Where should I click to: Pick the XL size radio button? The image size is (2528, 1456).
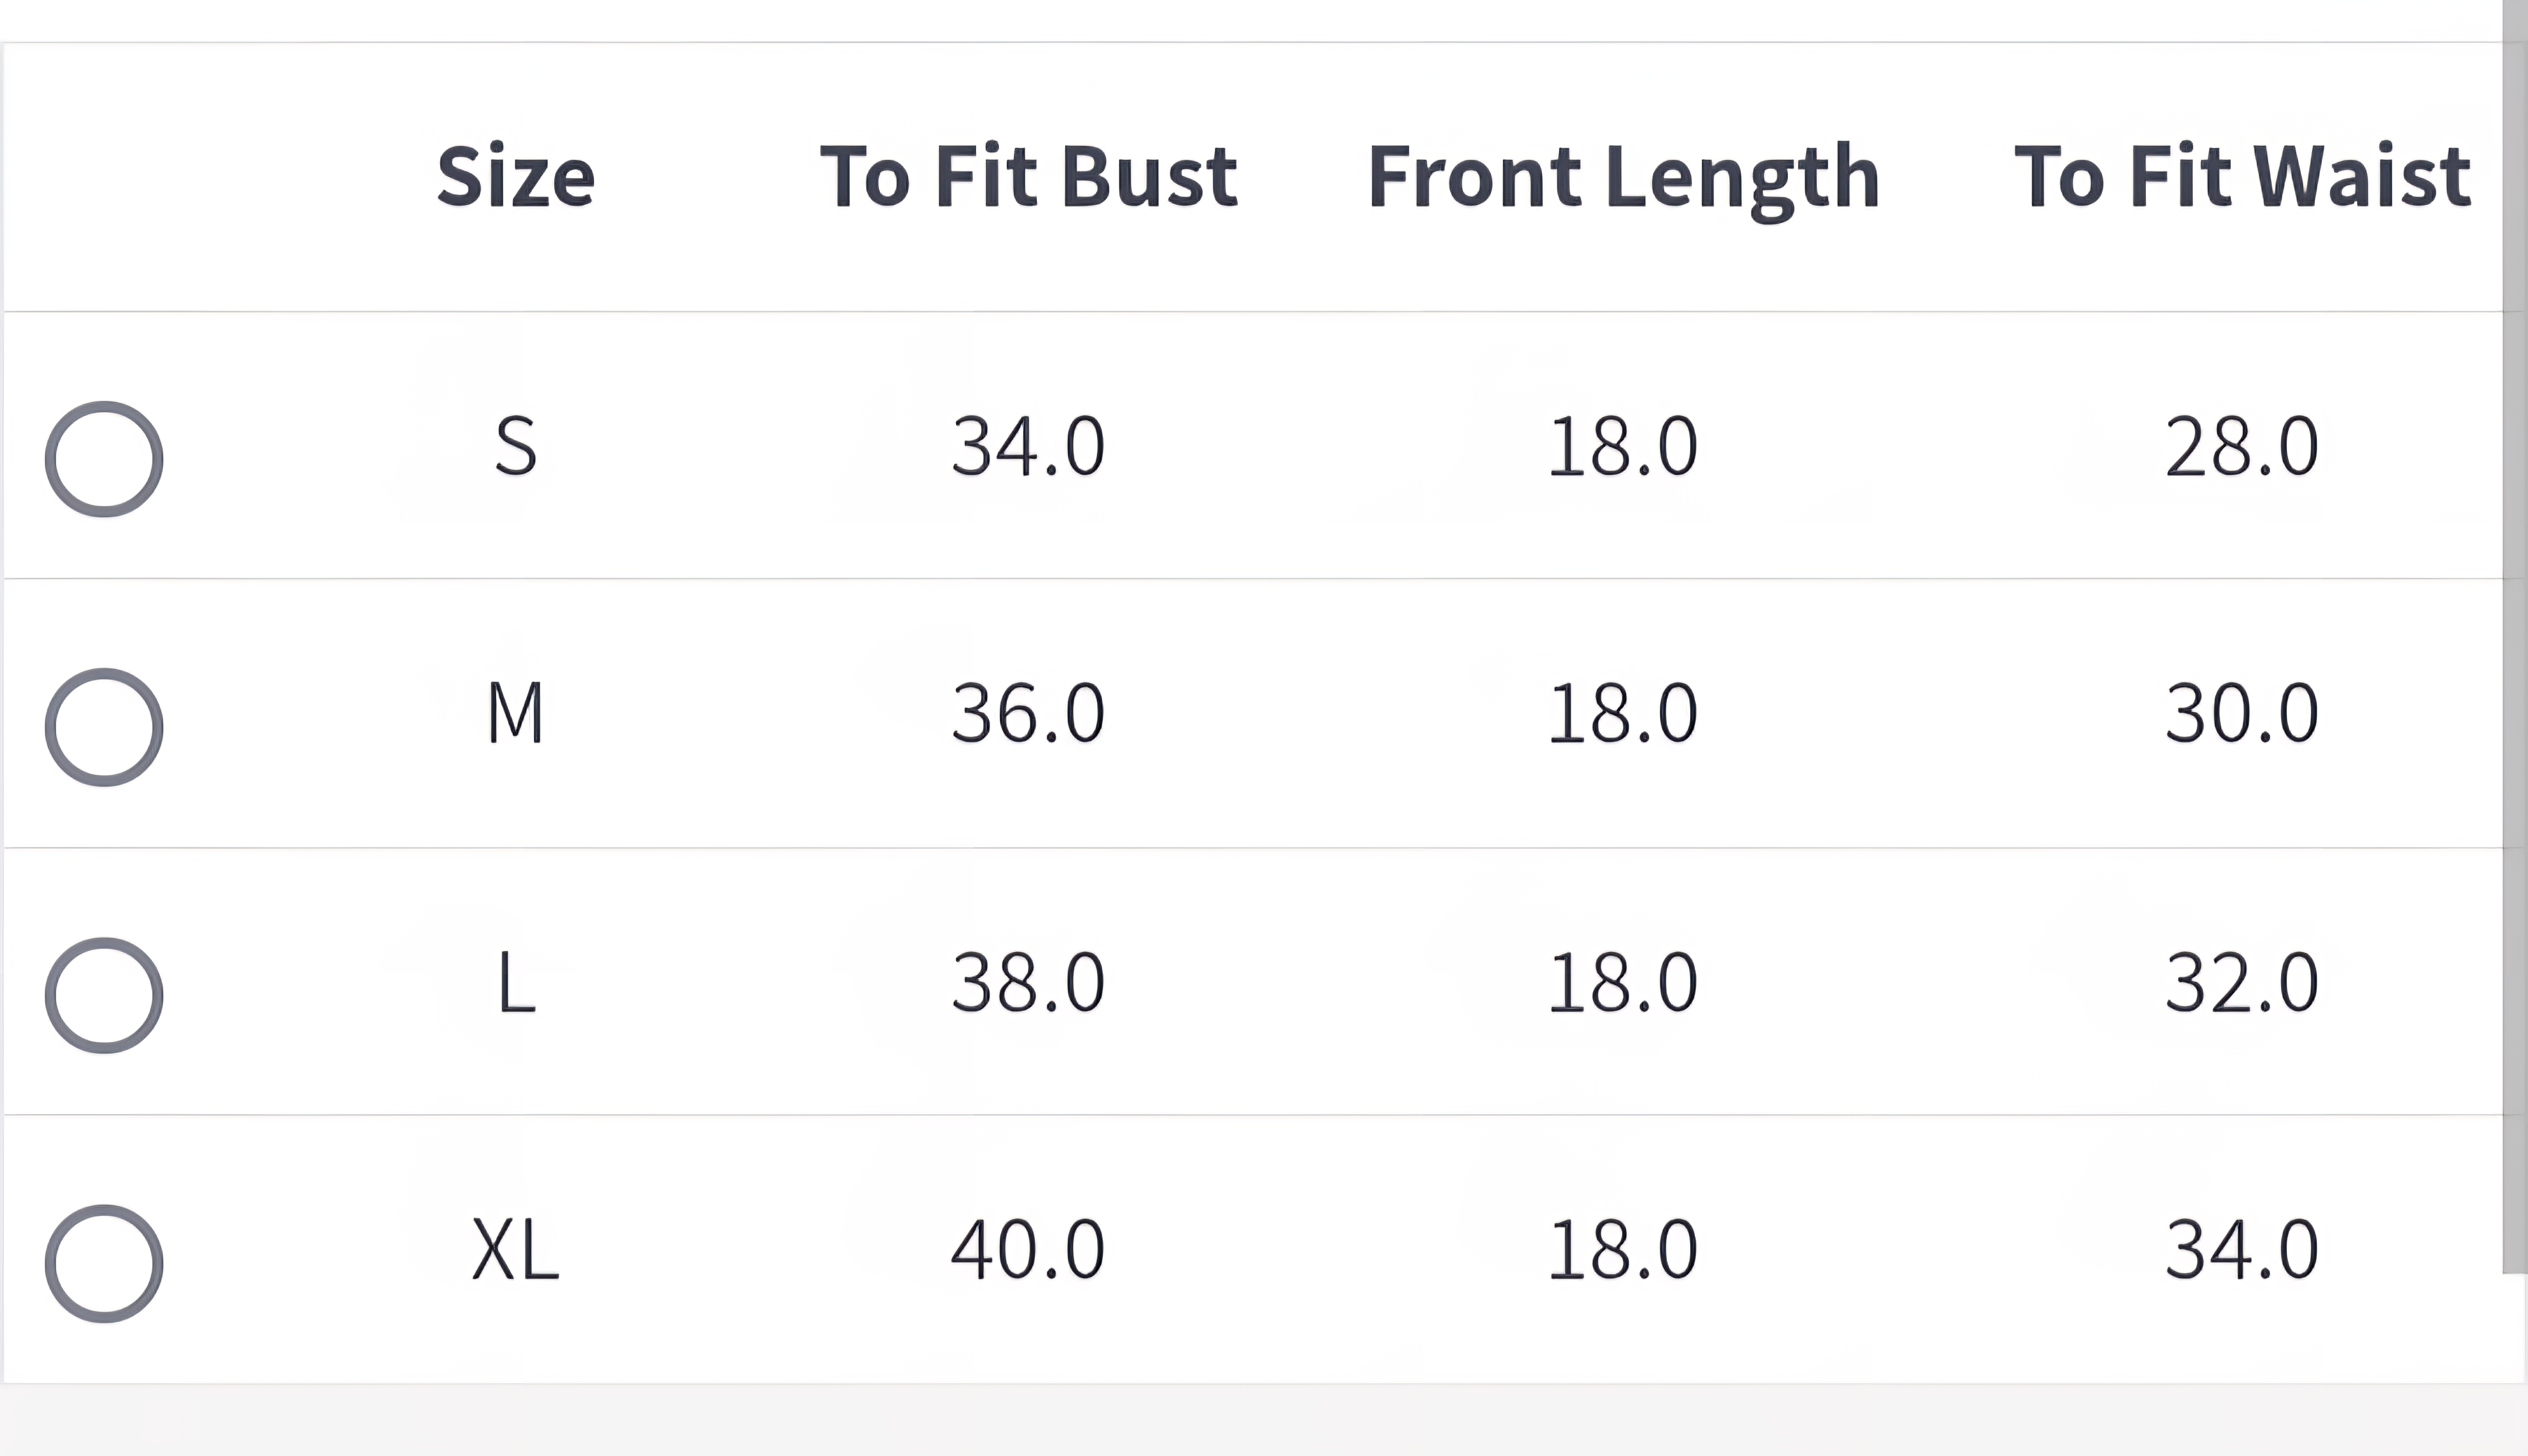click(x=104, y=1263)
